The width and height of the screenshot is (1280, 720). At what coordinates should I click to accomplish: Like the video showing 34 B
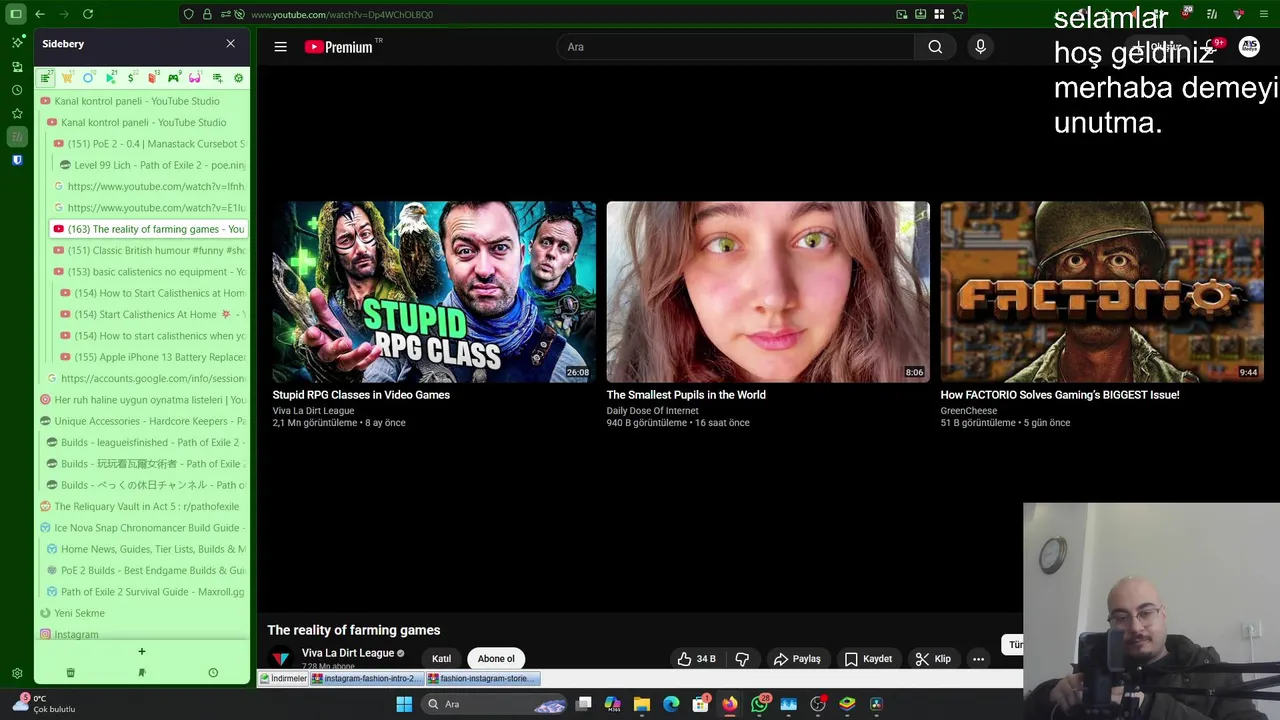(696, 659)
